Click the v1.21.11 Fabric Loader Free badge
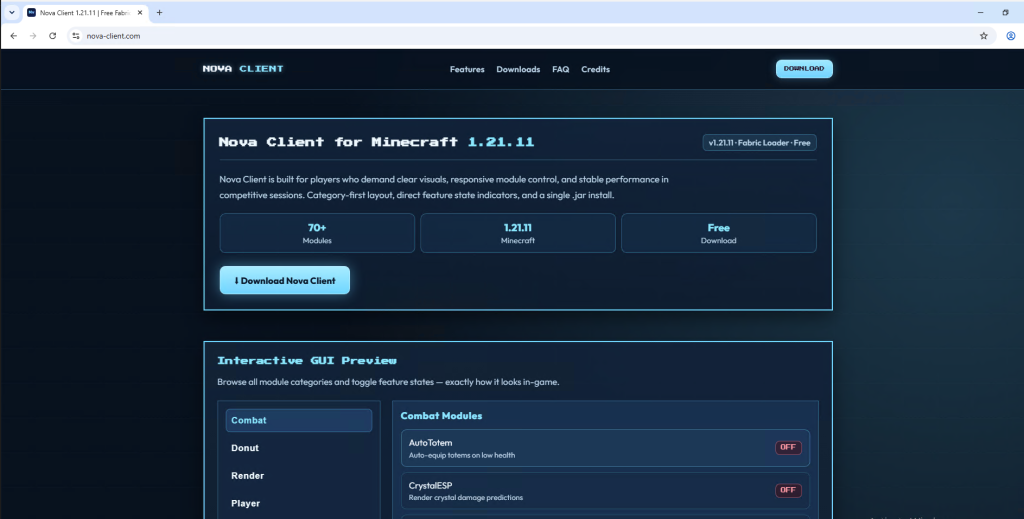The image size is (1024, 519). click(x=760, y=142)
